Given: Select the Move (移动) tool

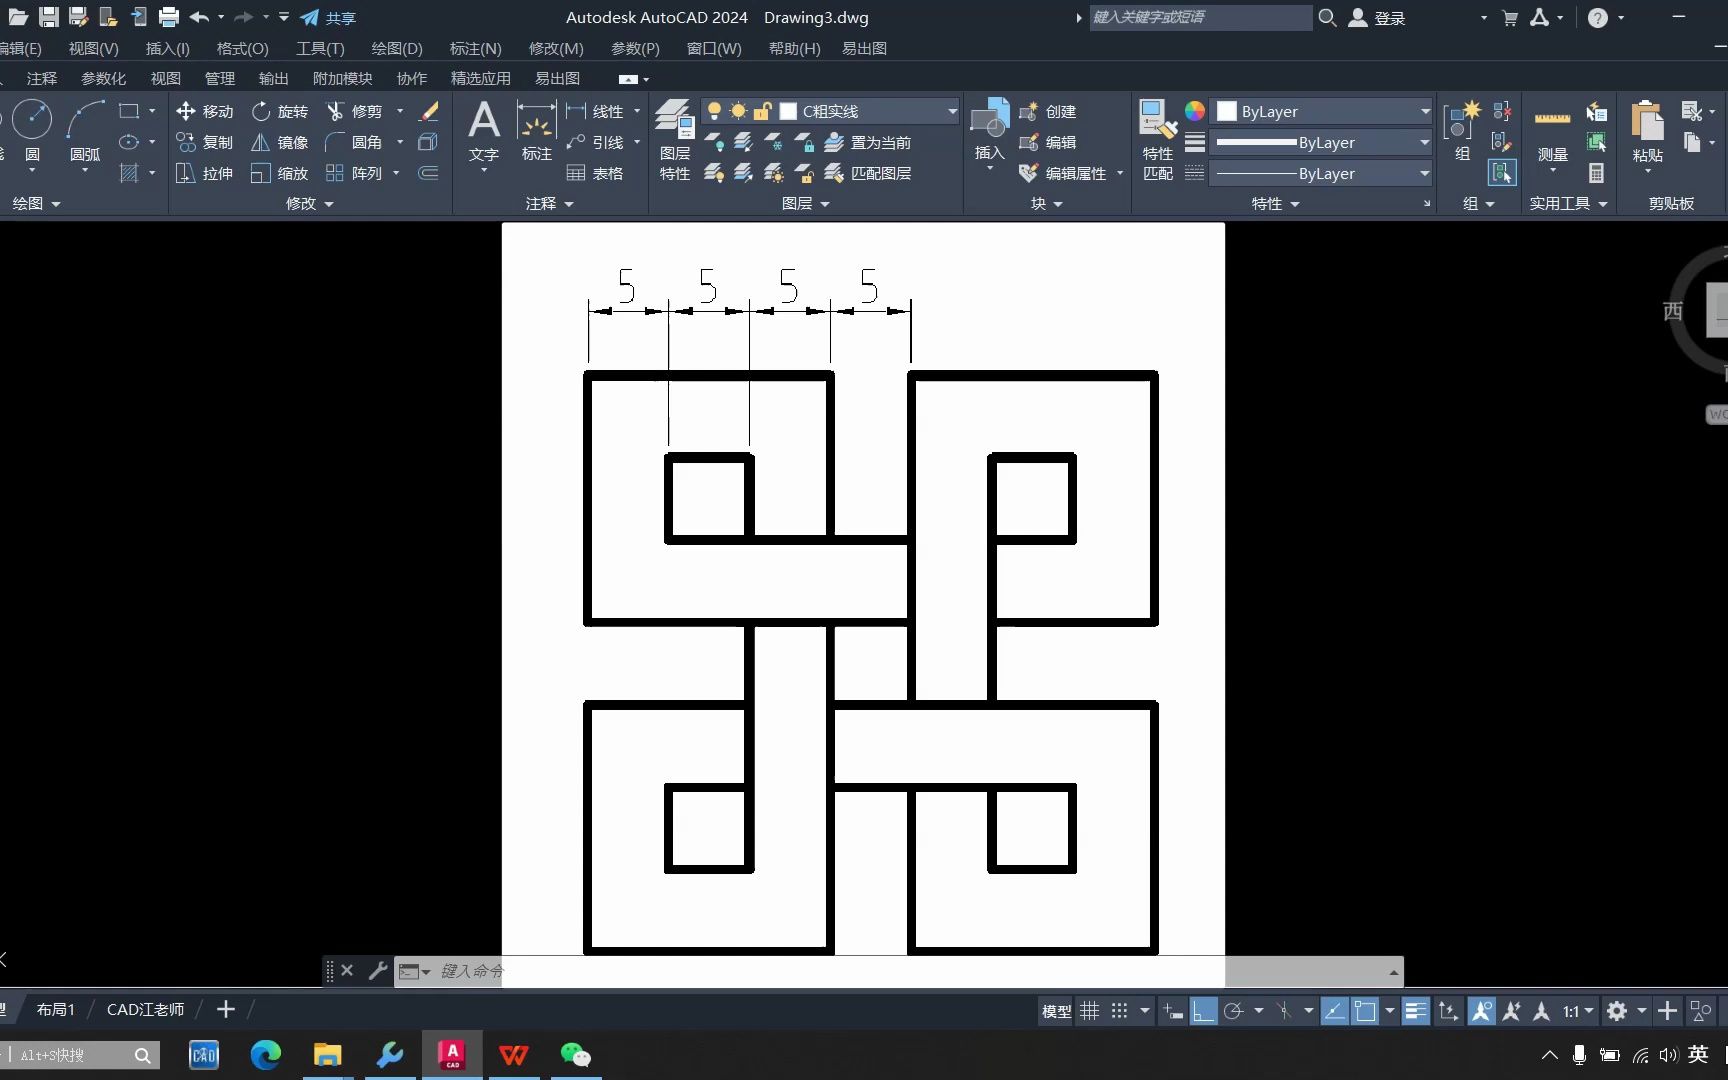Looking at the screenshot, I should [204, 111].
